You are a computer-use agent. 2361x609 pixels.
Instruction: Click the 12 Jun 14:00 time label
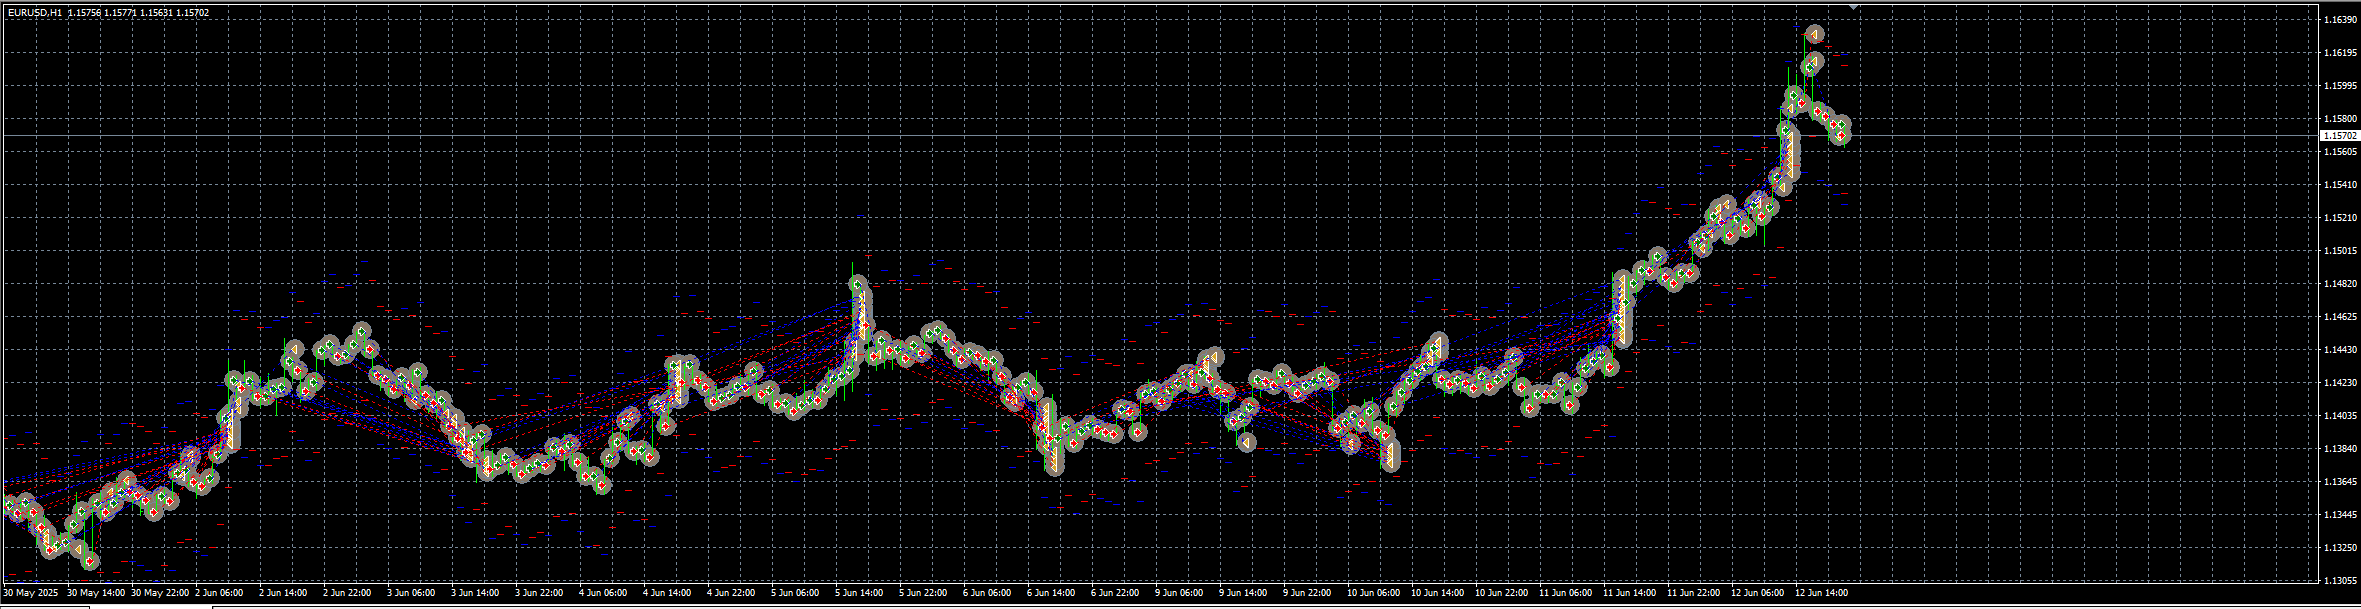(x=1823, y=593)
